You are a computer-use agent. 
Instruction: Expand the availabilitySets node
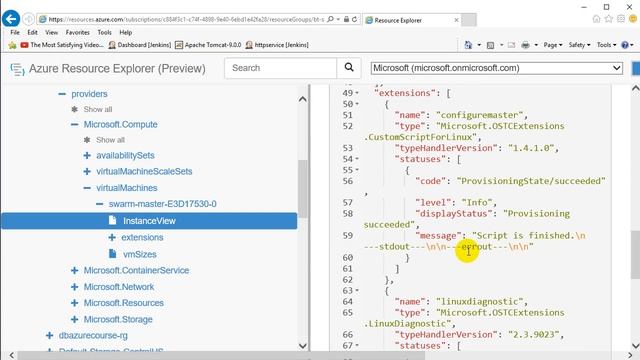point(87,156)
